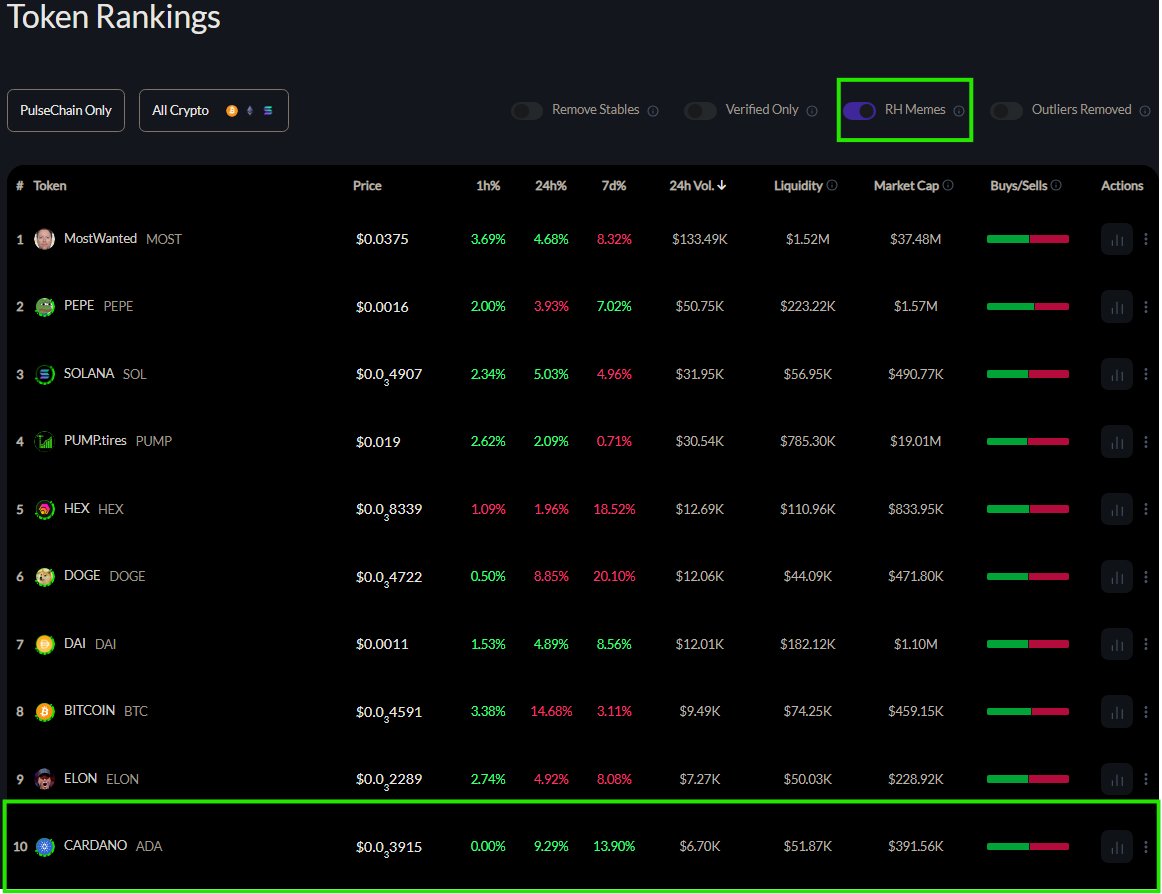Open more actions menu for HEX
Image resolution: width=1162 pixels, height=894 pixels.
(1146, 509)
